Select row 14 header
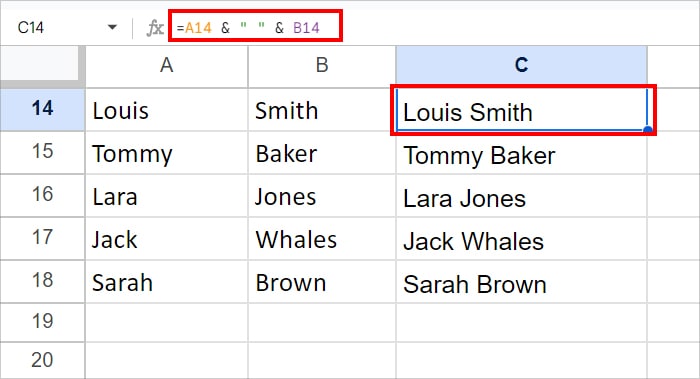 [42, 109]
